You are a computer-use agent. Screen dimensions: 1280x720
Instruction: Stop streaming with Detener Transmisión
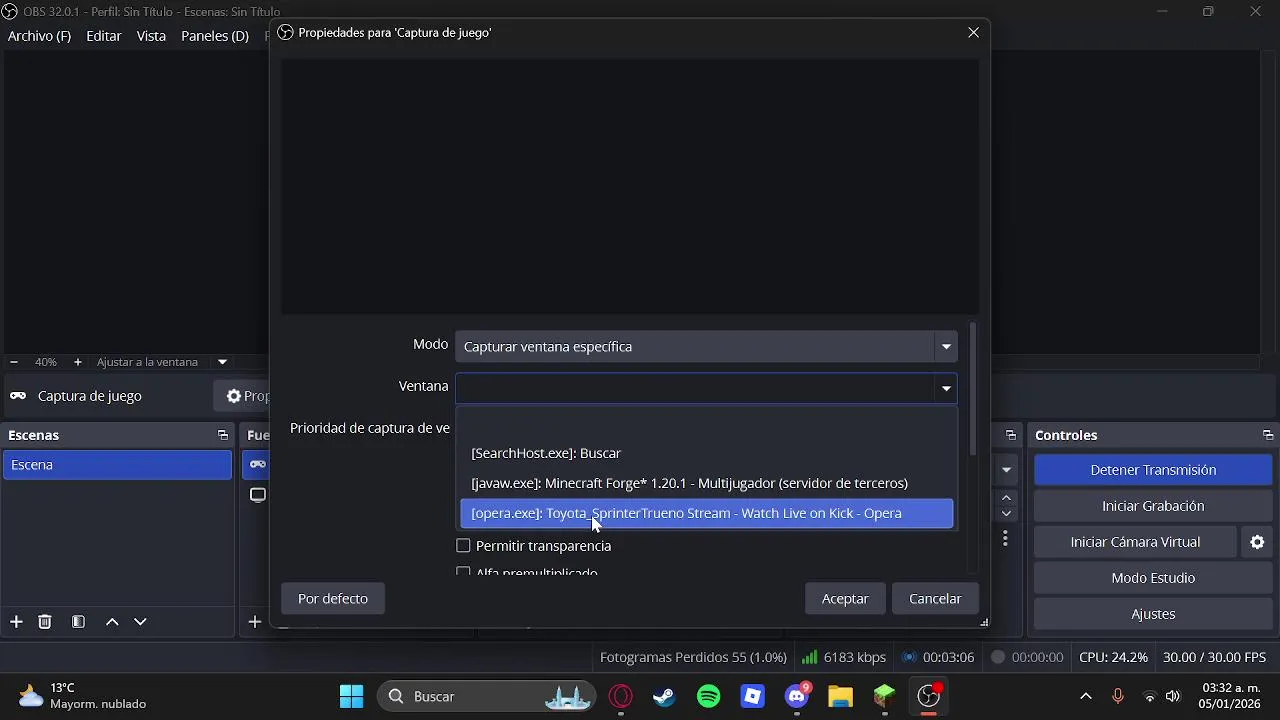click(1153, 470)
